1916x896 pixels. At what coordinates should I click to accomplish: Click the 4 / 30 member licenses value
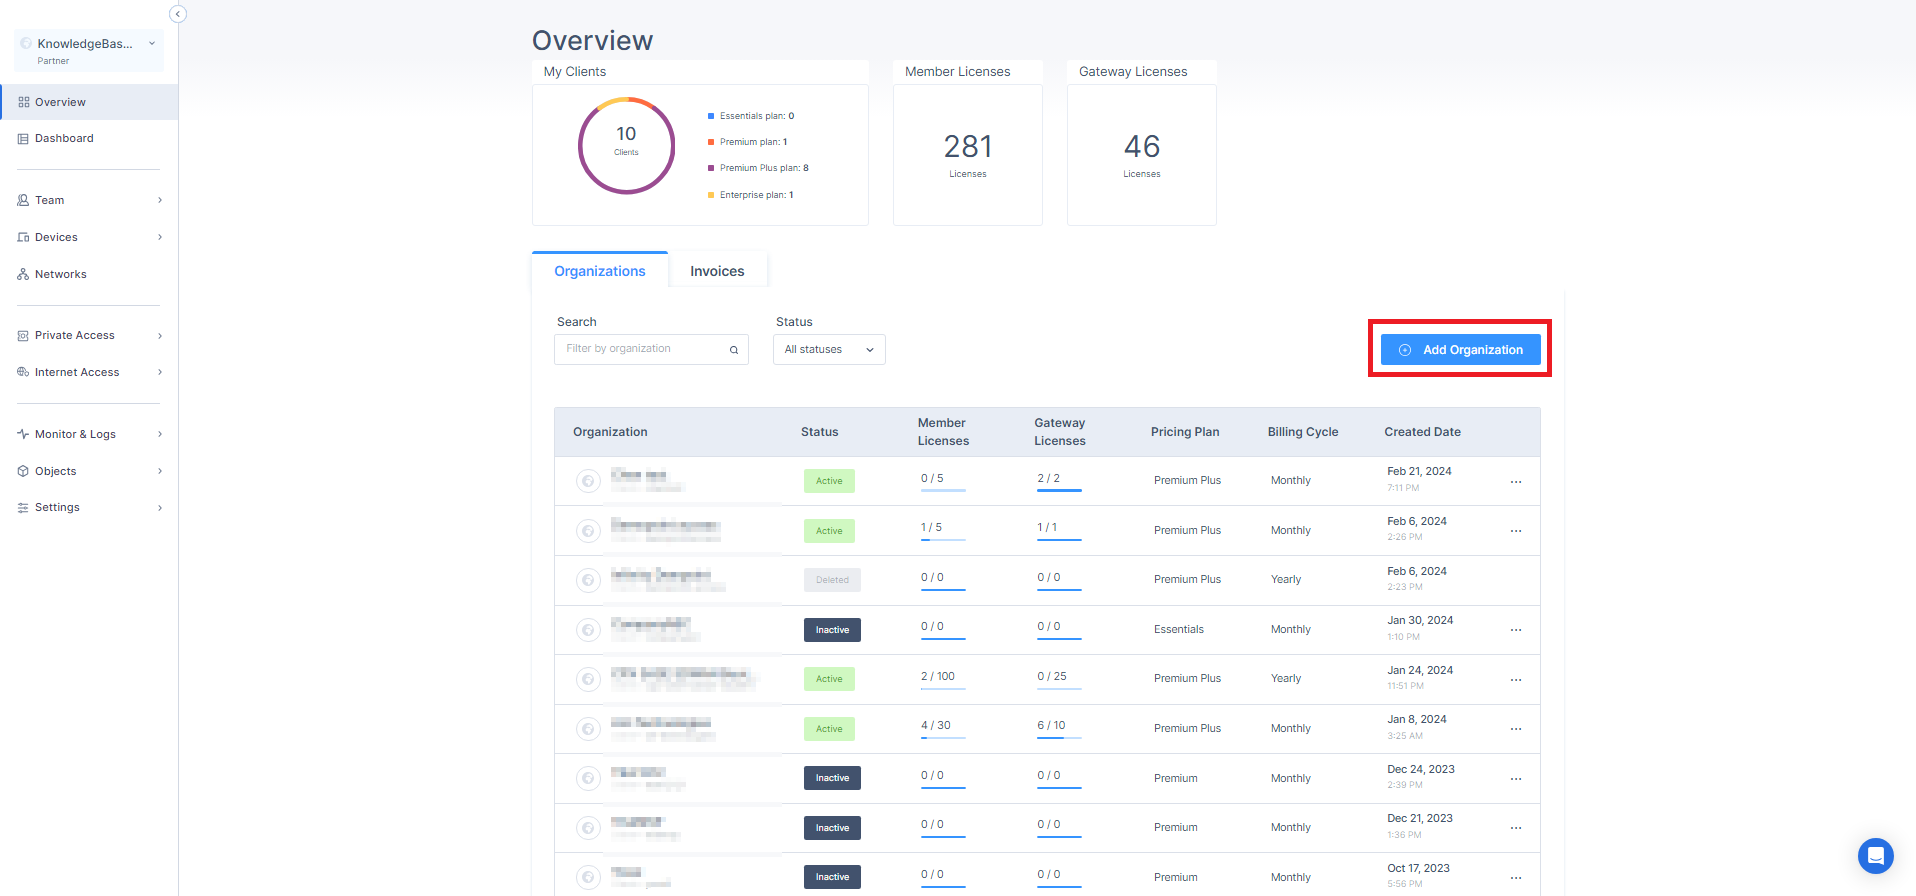click(x=936, y=726)
